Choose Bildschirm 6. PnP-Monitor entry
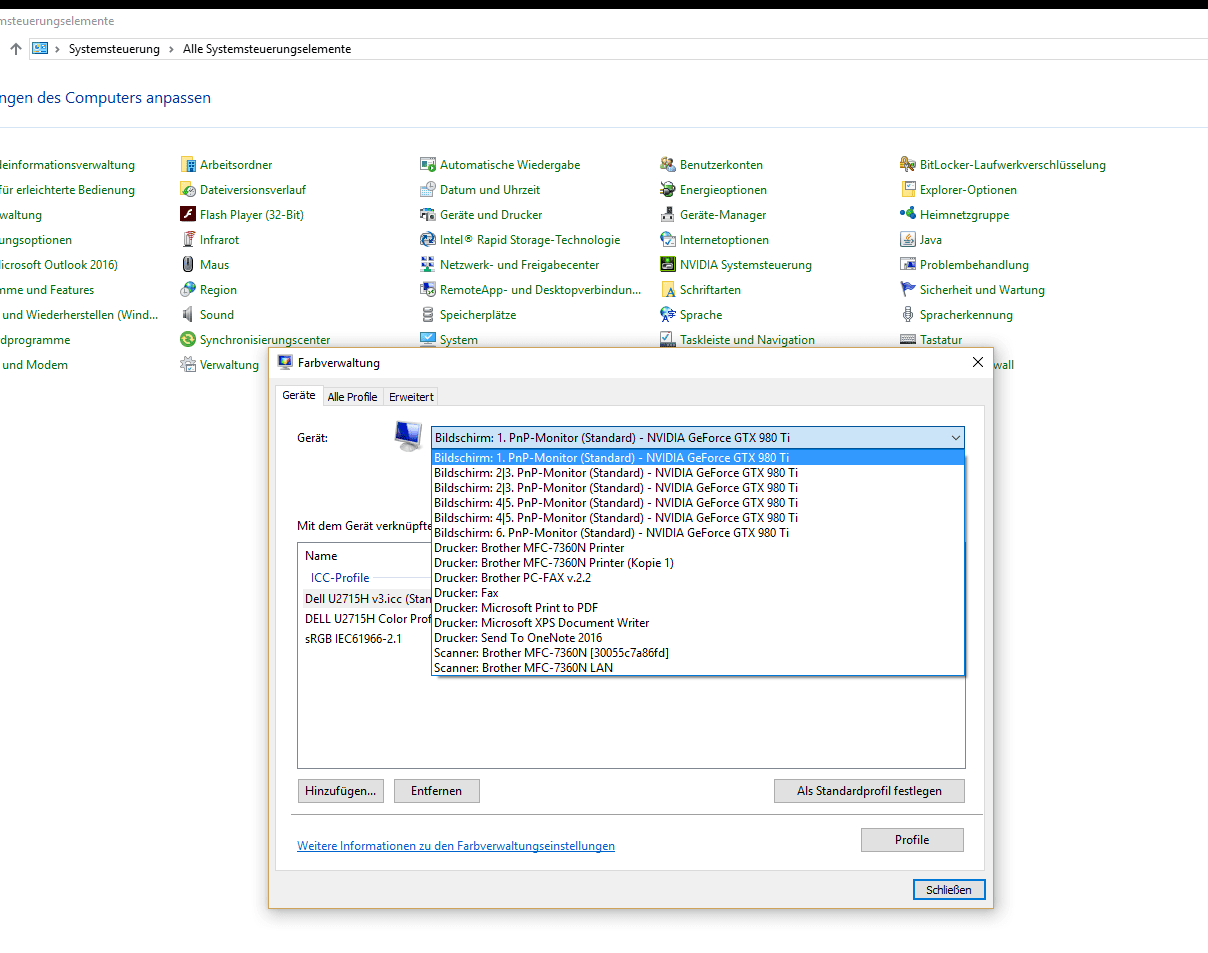This screenshot has width=1208, height=953. [x=698, y=533]
